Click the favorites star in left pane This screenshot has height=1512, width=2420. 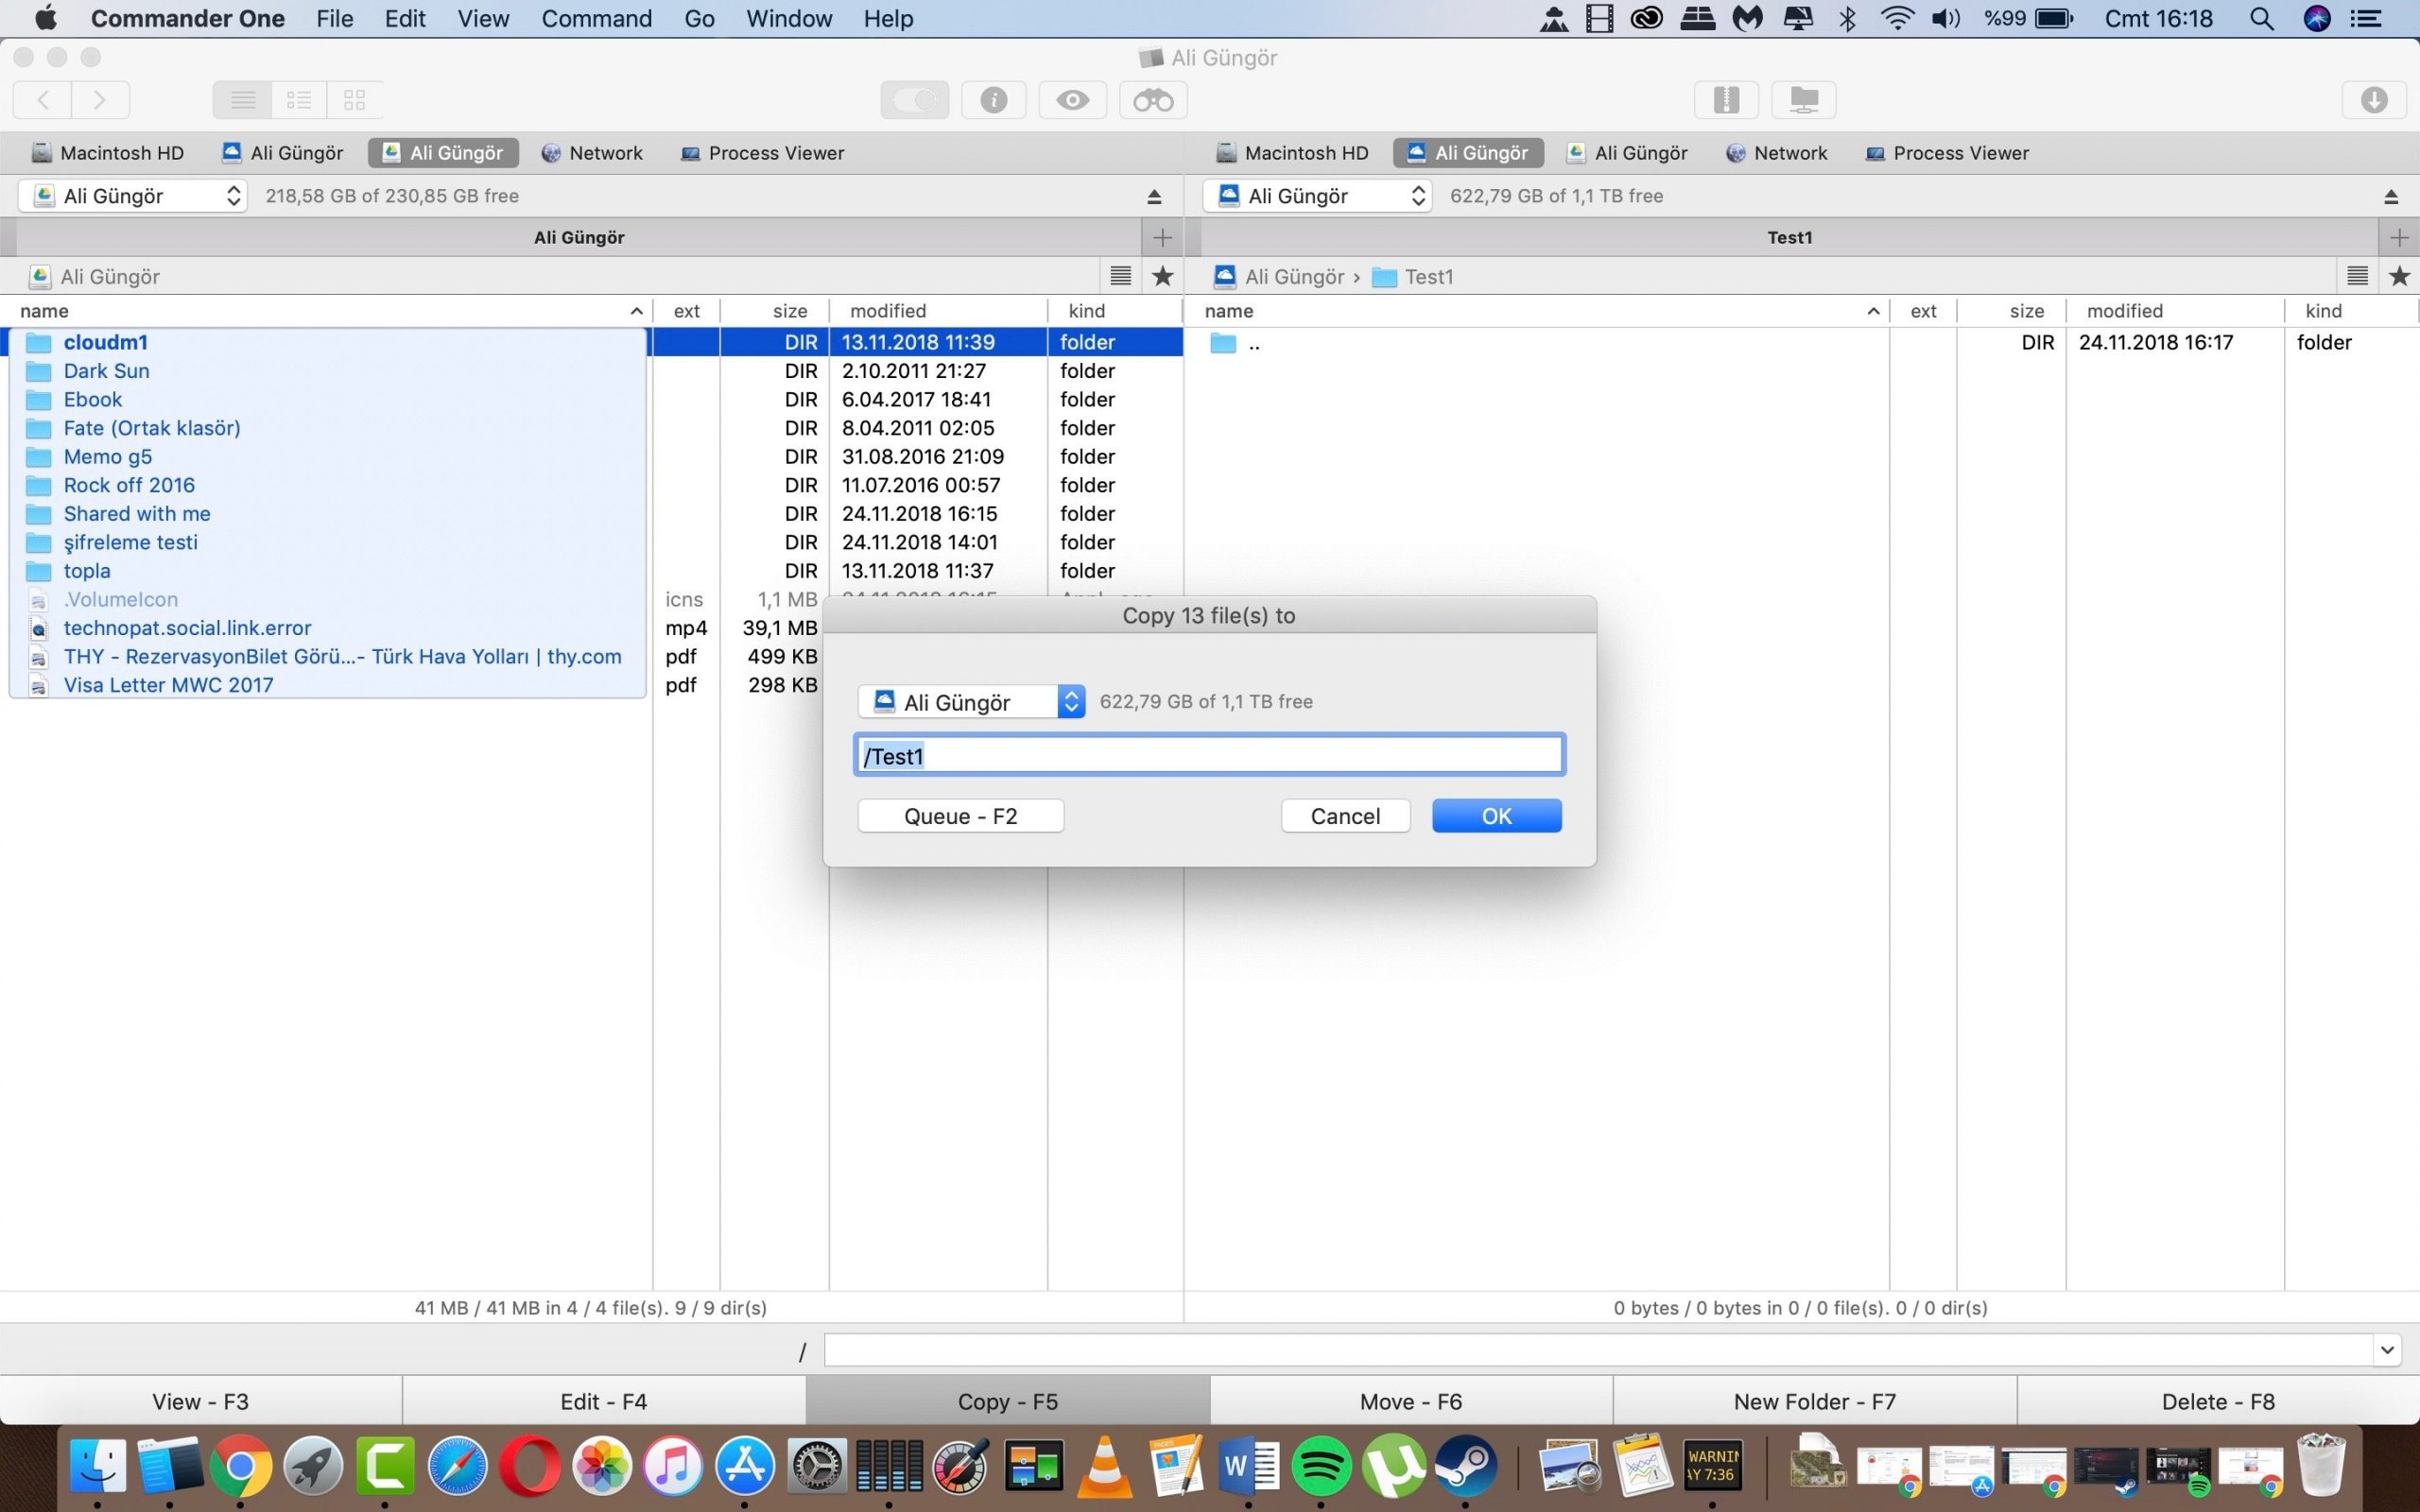pos(1162,277)
